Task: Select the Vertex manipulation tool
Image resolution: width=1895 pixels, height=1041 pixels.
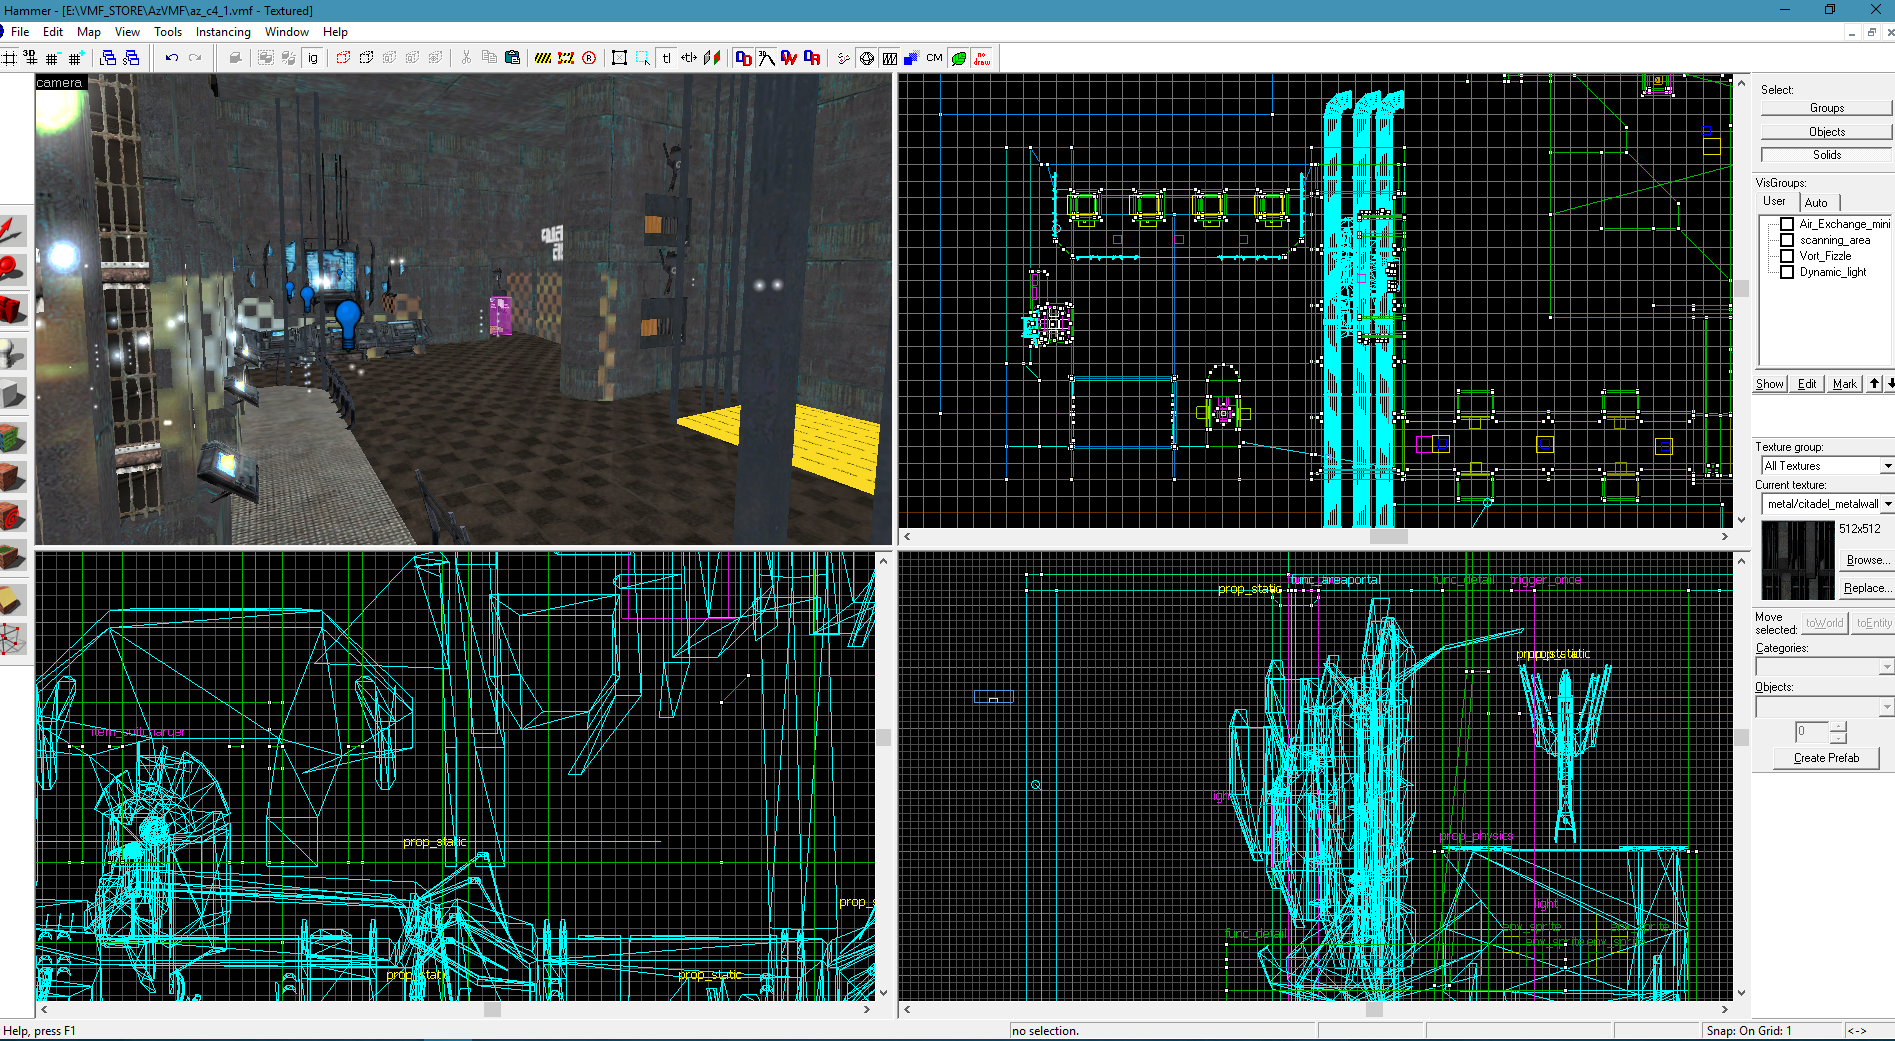Action: pos(13,639)
